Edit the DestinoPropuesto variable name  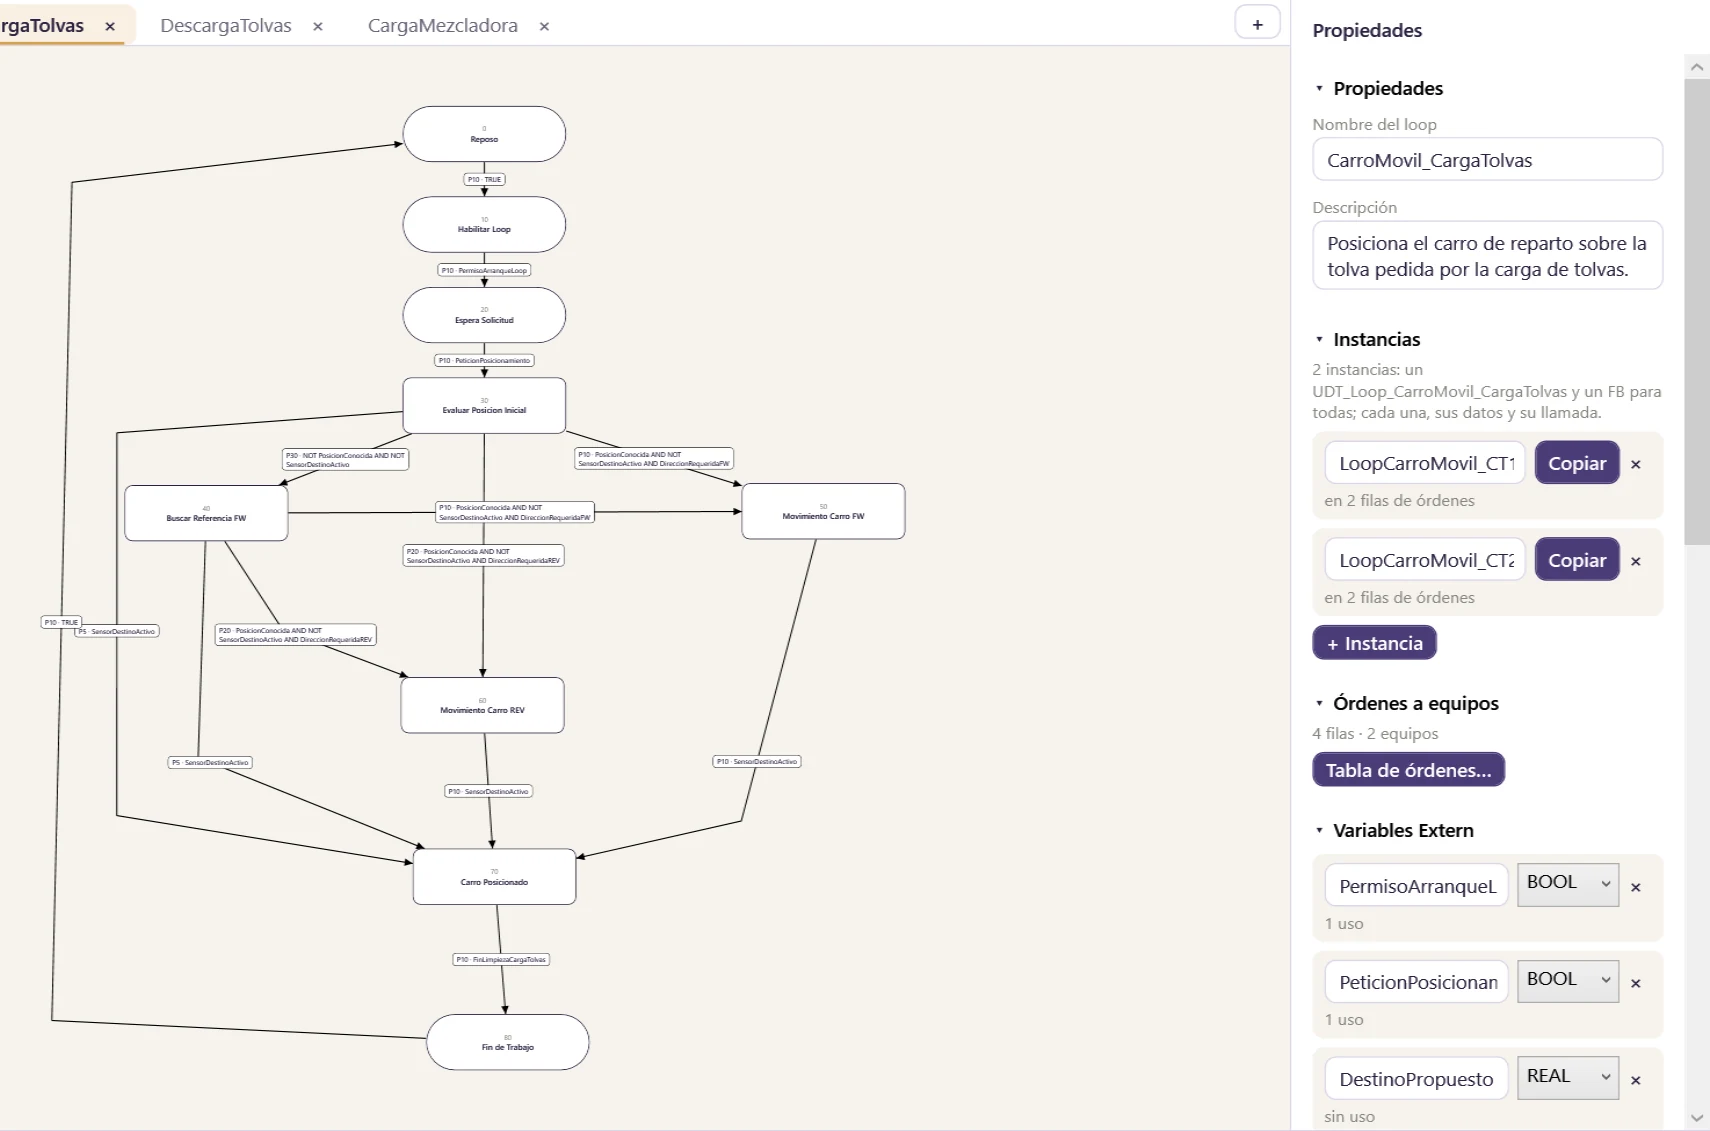pyautogui.click(x=1417, y=1079)
